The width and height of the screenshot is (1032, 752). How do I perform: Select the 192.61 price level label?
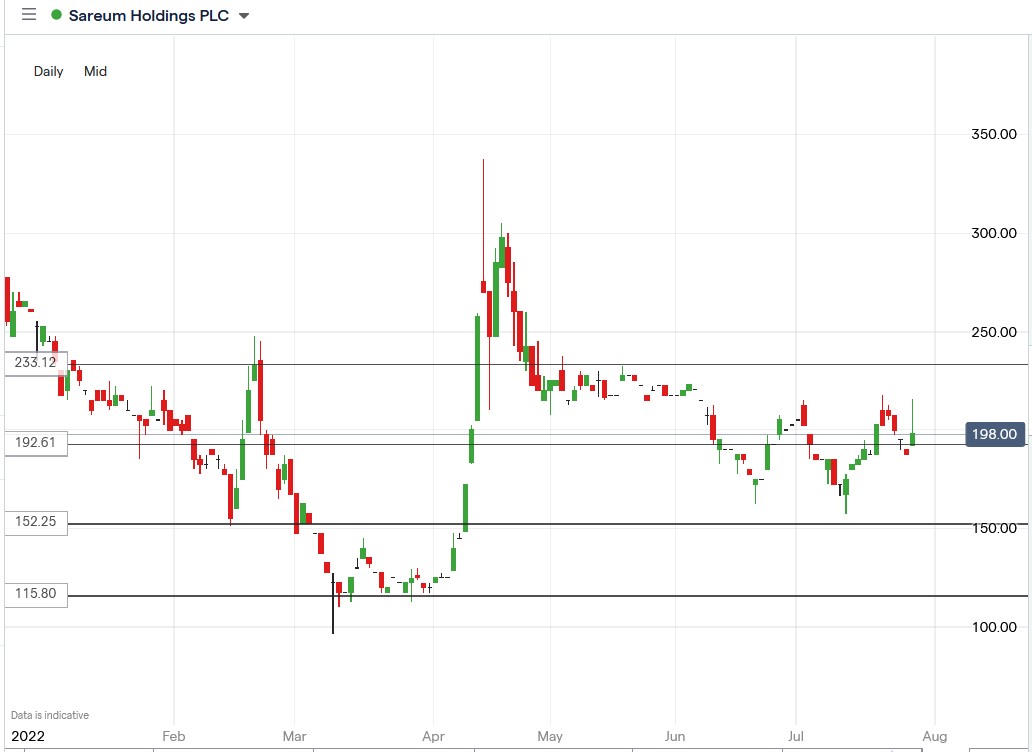(x=33, y=443)
